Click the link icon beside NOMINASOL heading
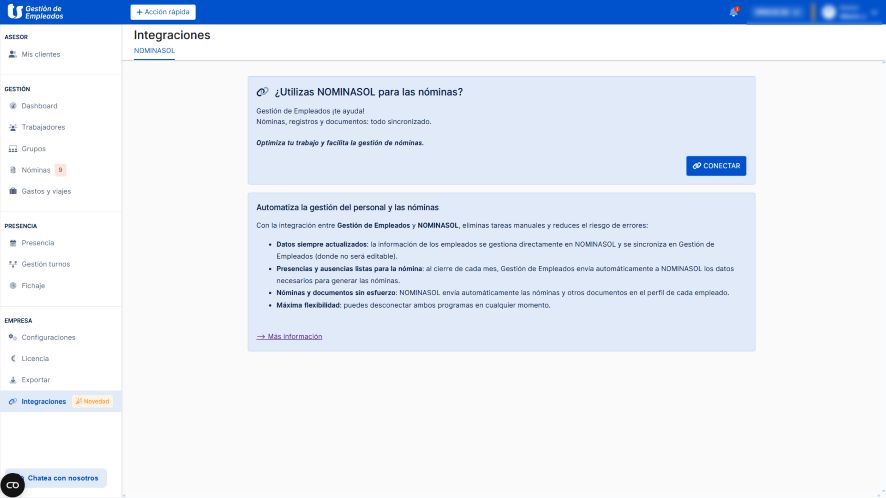The image size is (886, 498). click(262, 92)
